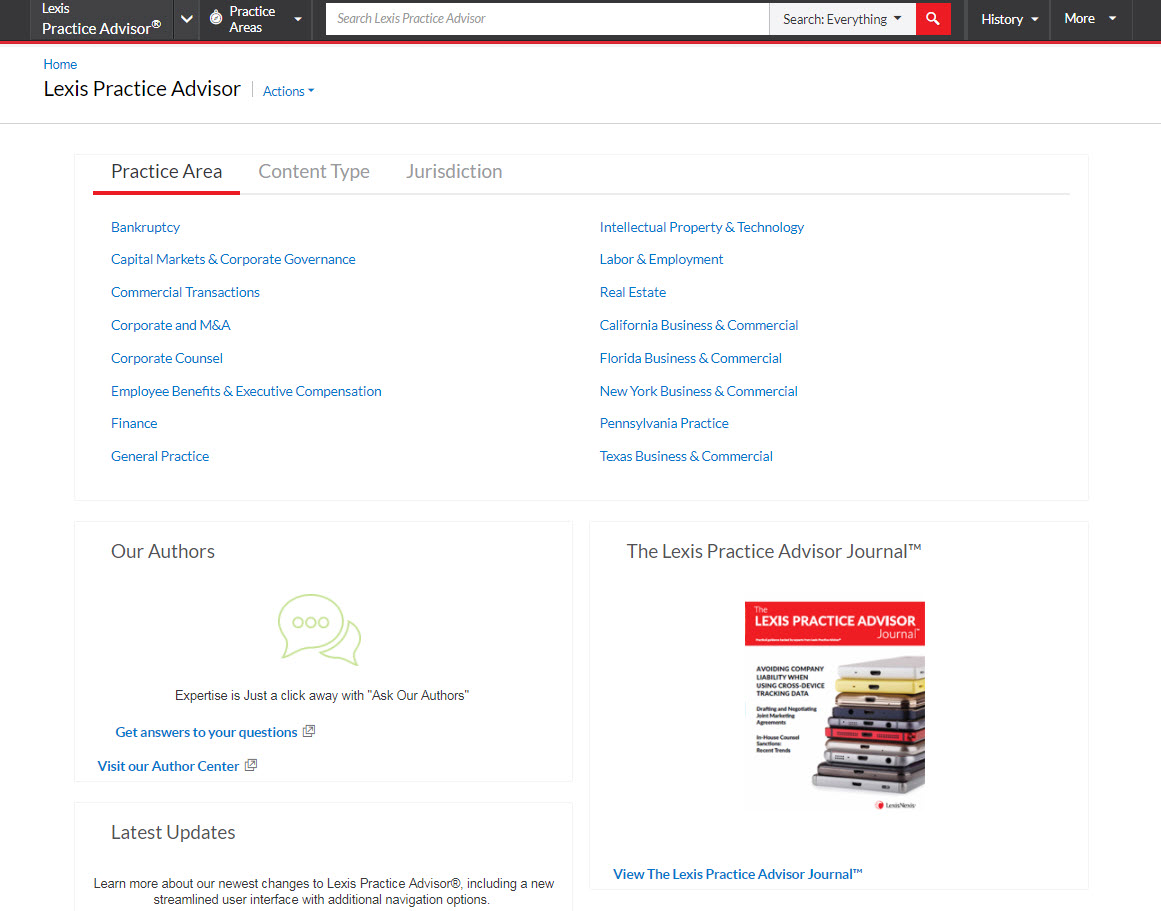Switch to the Content Type tab
This screenshot has width=1161, height=911.
point(314,172)
